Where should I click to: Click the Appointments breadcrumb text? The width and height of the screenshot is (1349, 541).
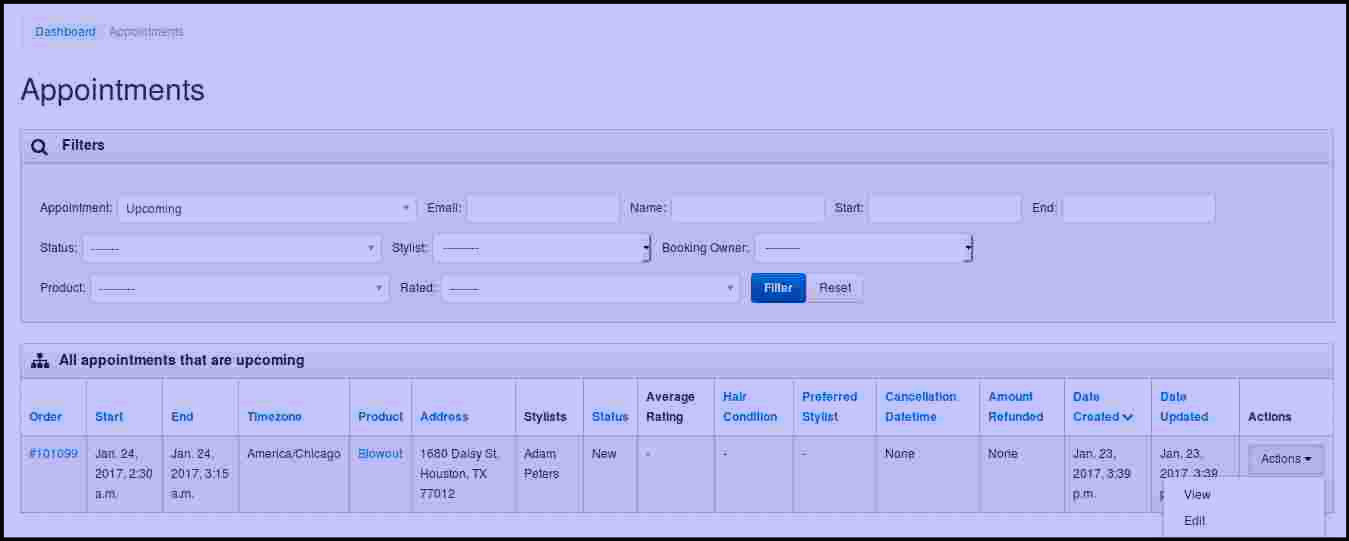(146, 32)
